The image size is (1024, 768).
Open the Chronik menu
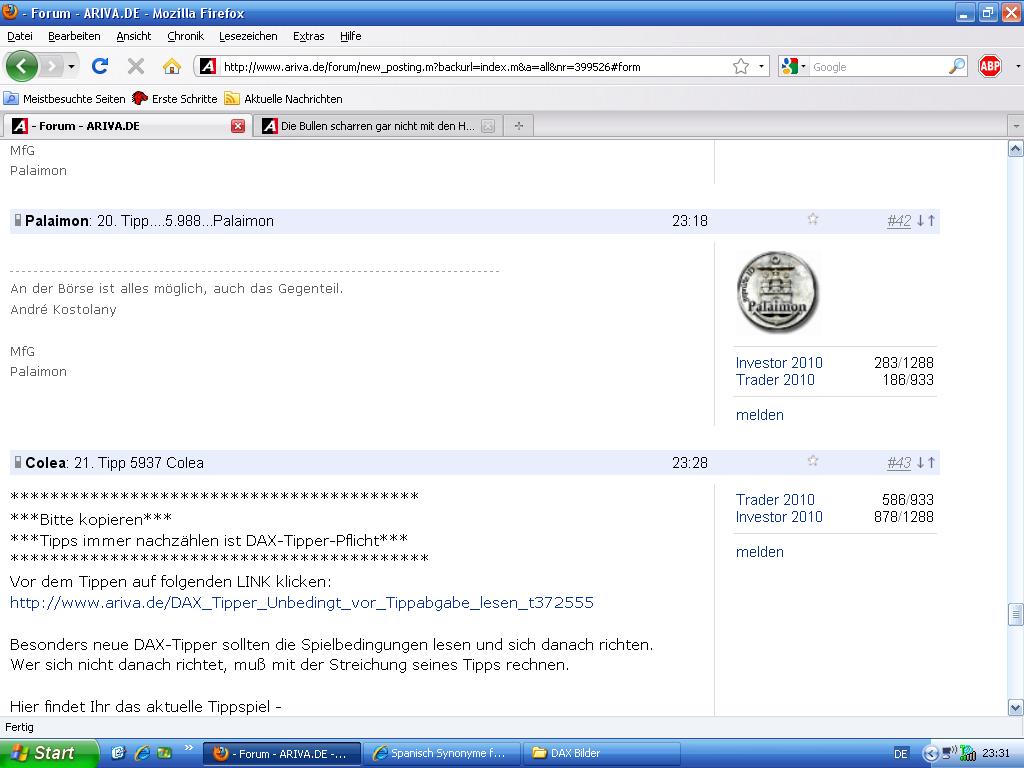[x=185, y=36]
